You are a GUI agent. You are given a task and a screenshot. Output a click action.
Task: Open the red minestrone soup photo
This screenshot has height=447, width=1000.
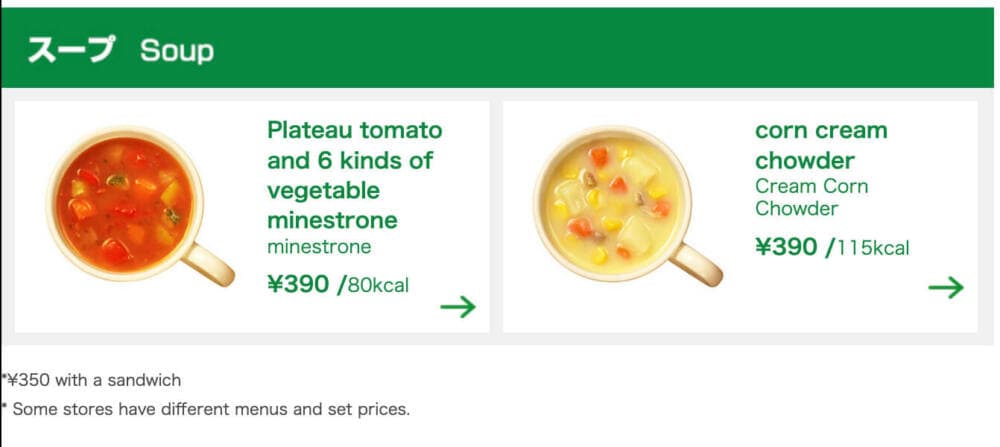click(139, 206)
